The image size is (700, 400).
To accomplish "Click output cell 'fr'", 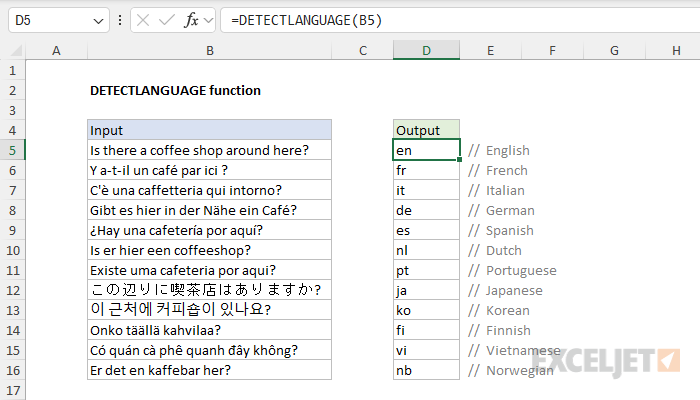I will tap(426, 170).
